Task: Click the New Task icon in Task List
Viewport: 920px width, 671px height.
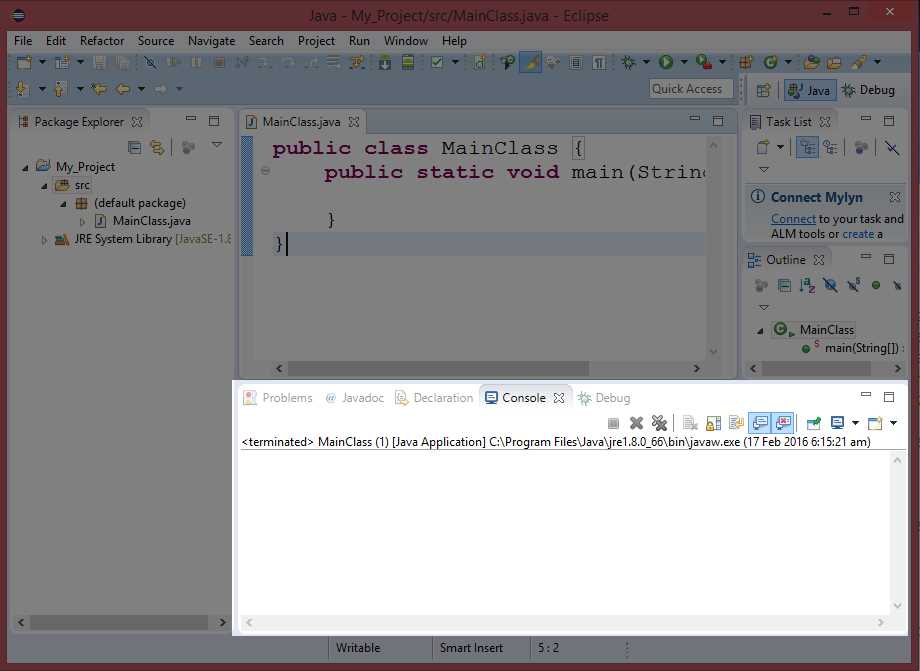Action: 763,147
